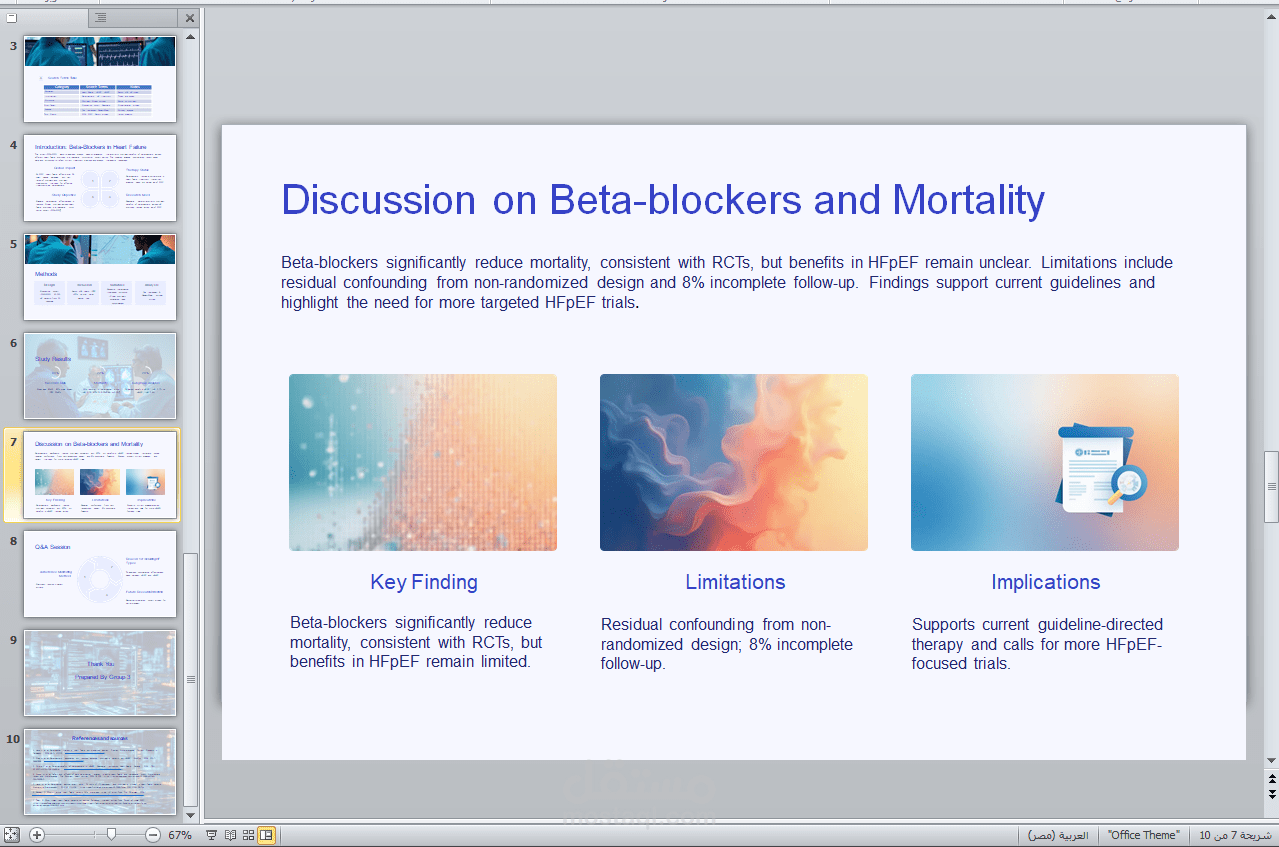Start Slide Show view from status bar
The image size is (1279, 847).
(x=212, y=834)
